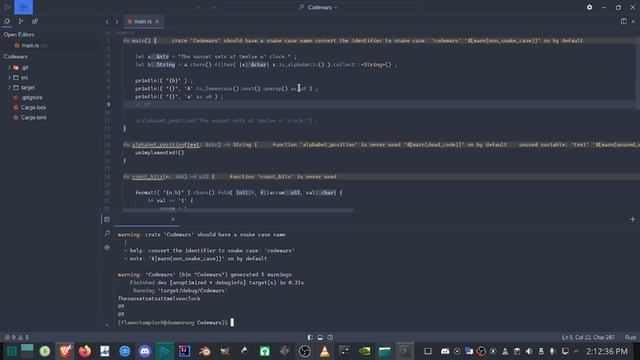Open the Cargo.lock file

pos(33,107)
